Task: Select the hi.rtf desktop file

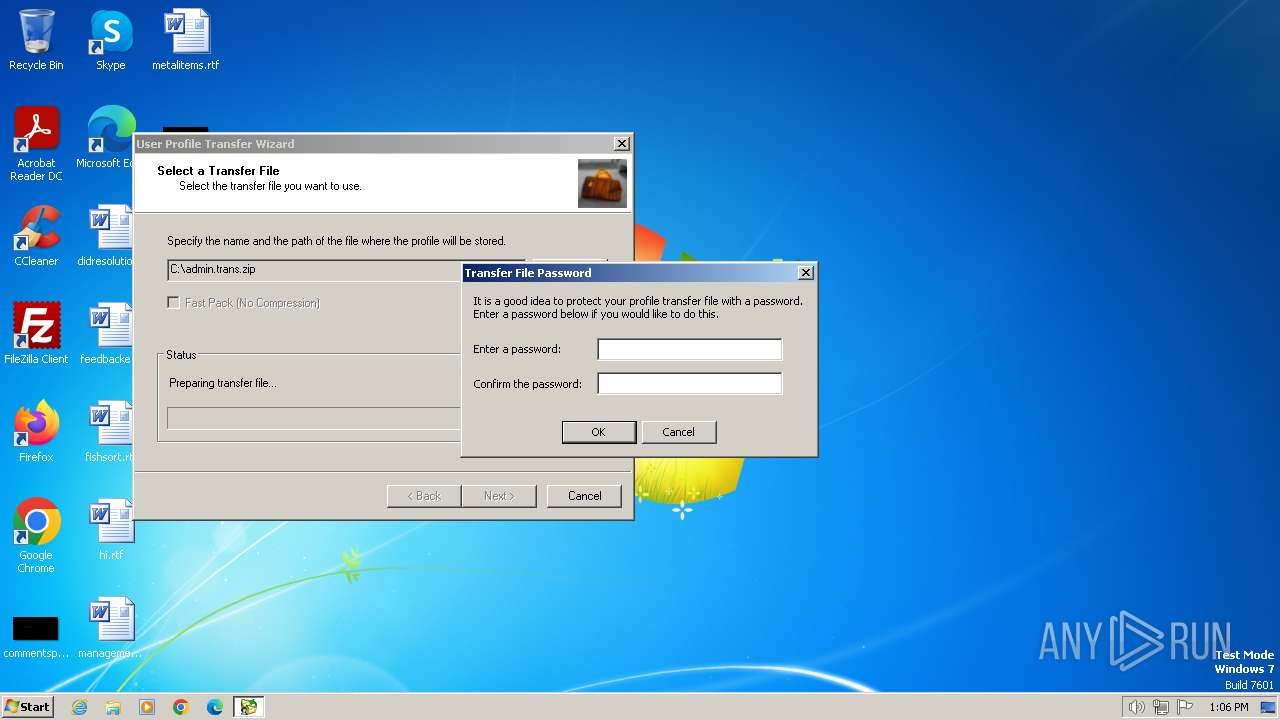Action: tap(110, 529)
